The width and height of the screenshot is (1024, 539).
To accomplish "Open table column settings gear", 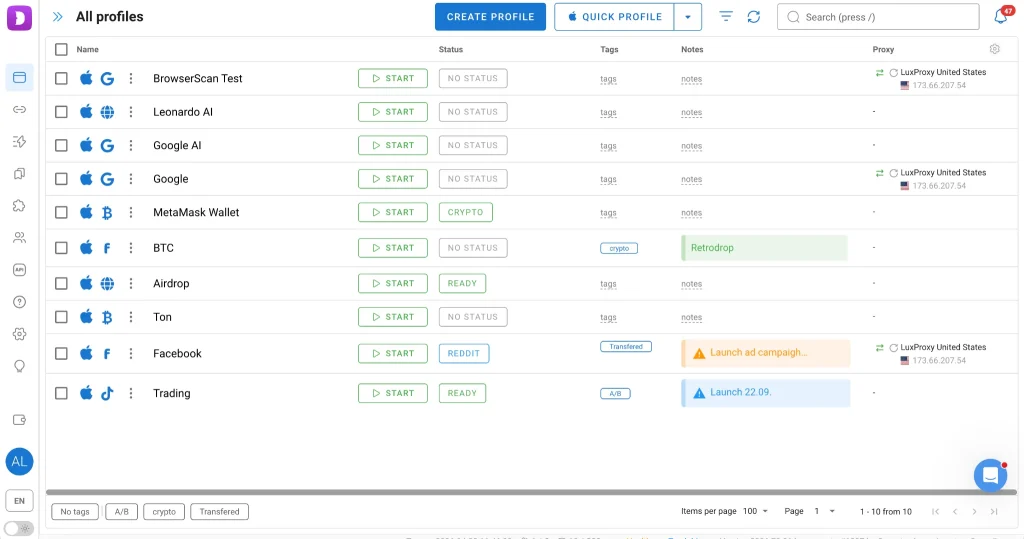I will (994, 49).
